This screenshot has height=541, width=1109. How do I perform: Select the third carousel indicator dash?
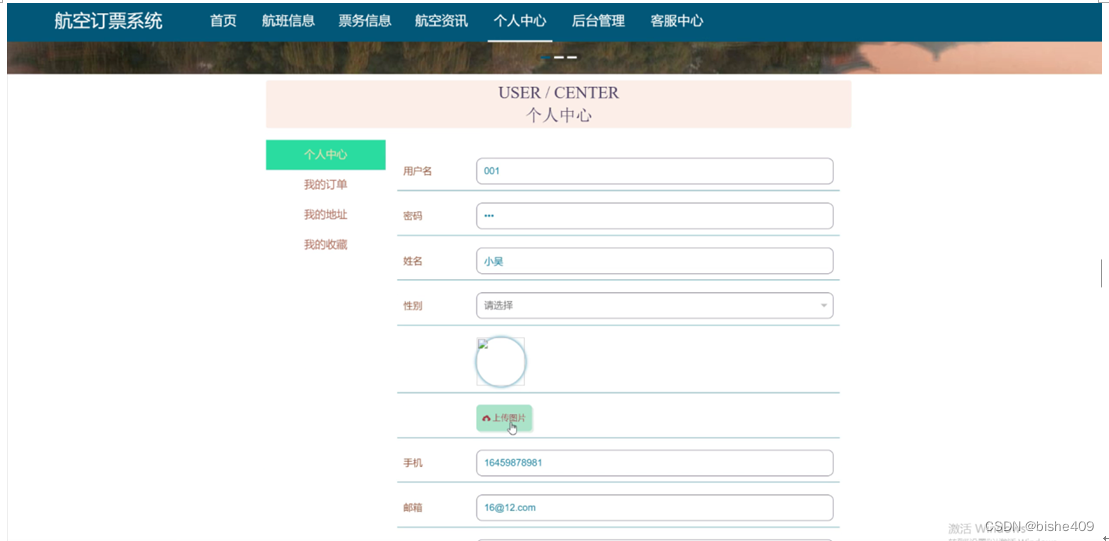(x=571, y=57)
